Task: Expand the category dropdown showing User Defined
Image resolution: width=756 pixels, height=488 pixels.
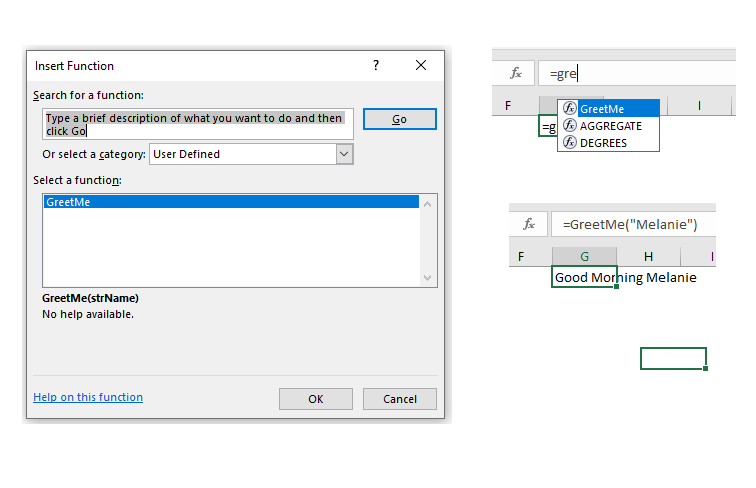Action: pyautogui.click(x=344, y=154)
